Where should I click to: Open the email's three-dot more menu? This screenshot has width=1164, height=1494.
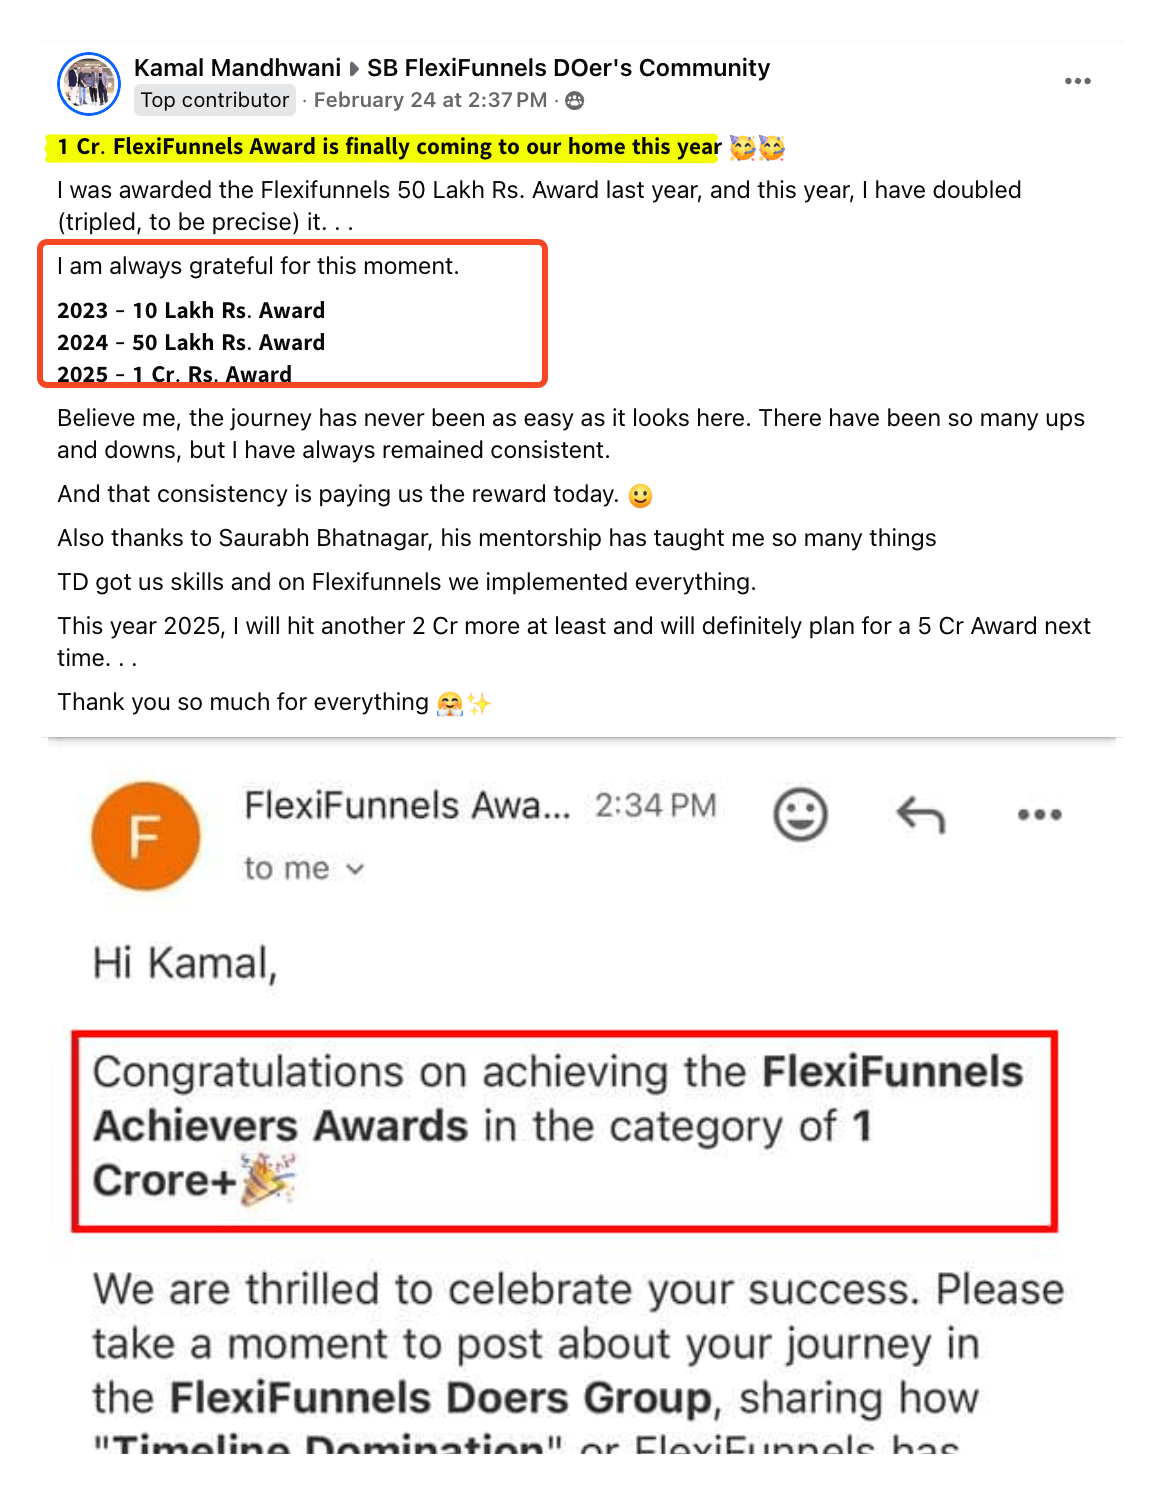[1039, 814]
